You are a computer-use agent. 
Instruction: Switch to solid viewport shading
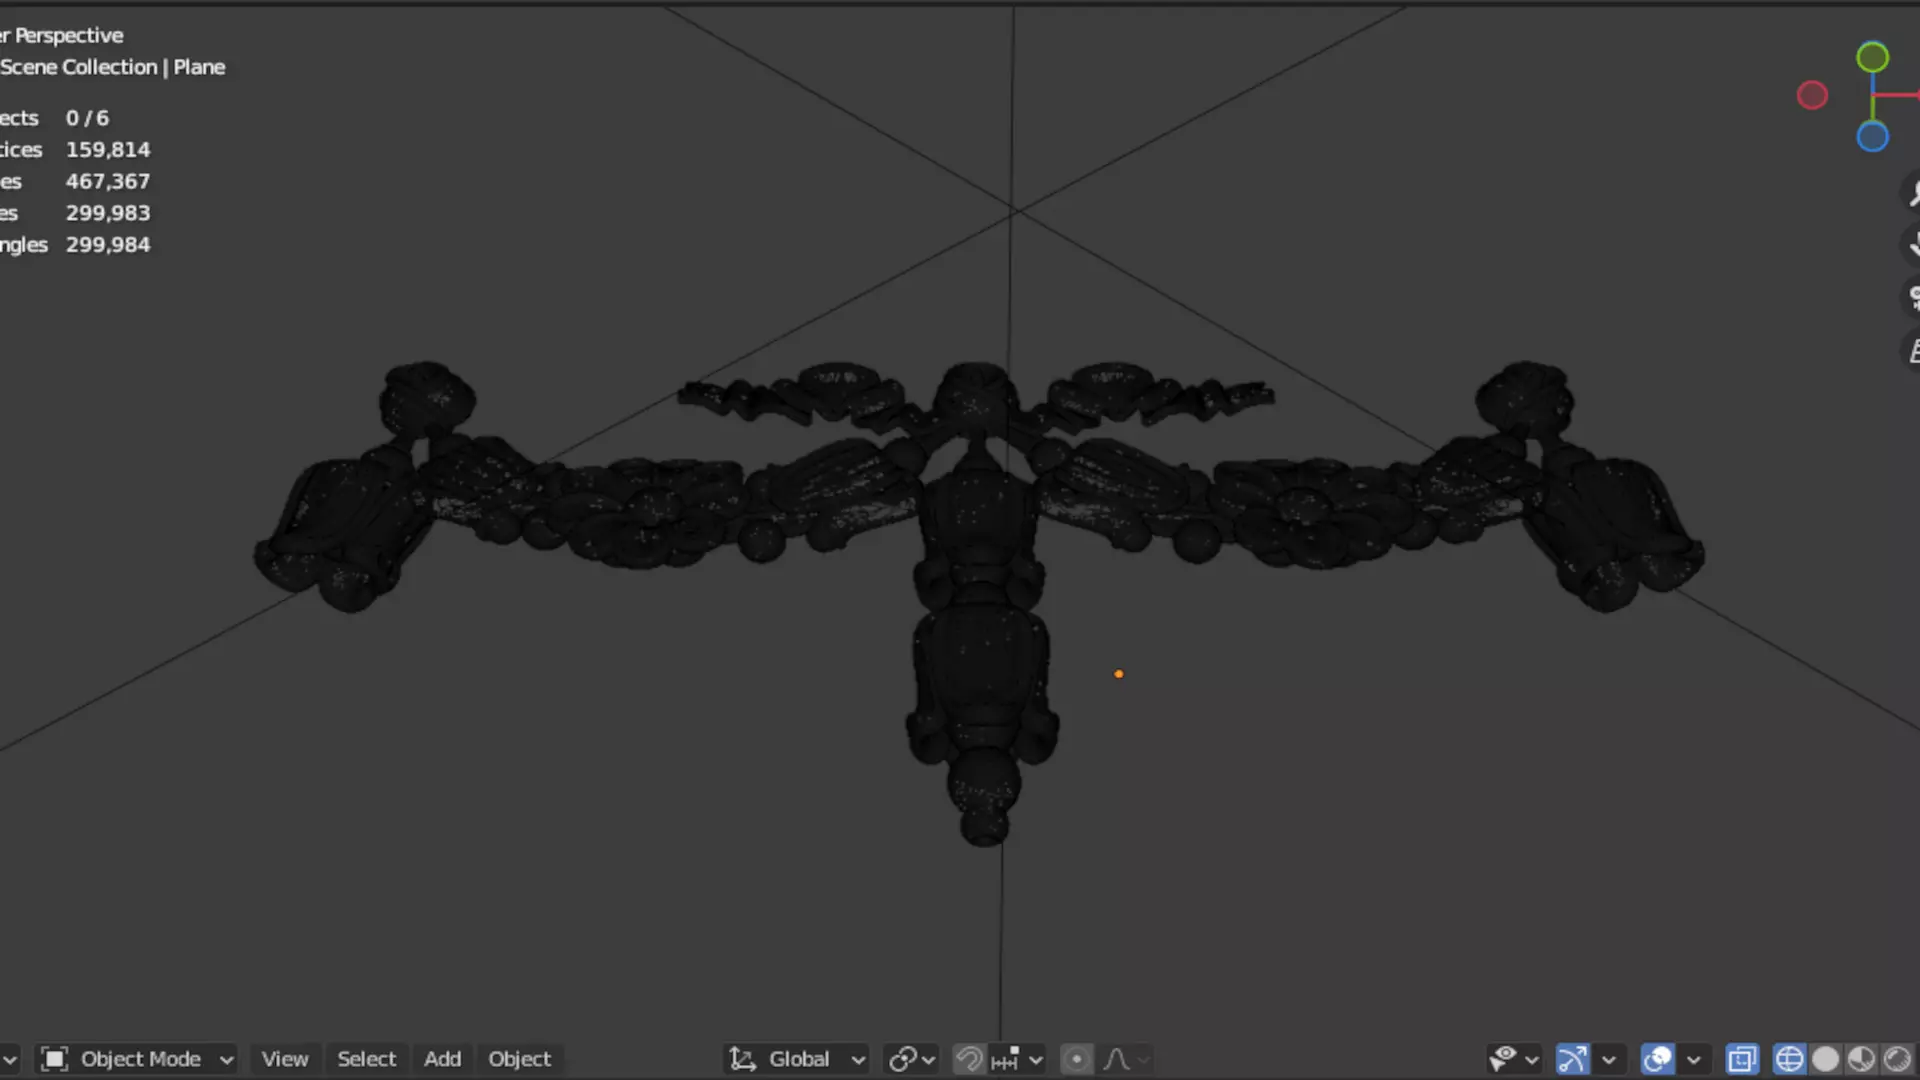(1825, 1059)
